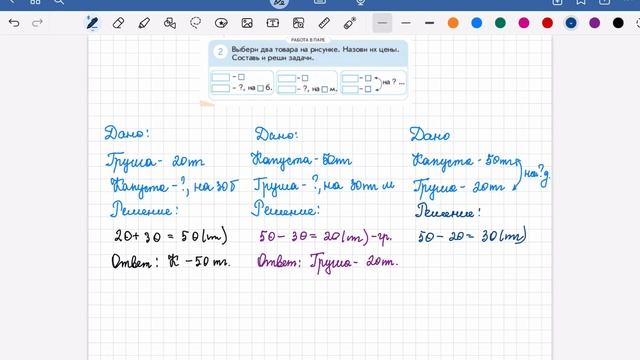Screen dimensions: 640x360
Task: Open the search magnifier
Action: click(x=59, y=2)
